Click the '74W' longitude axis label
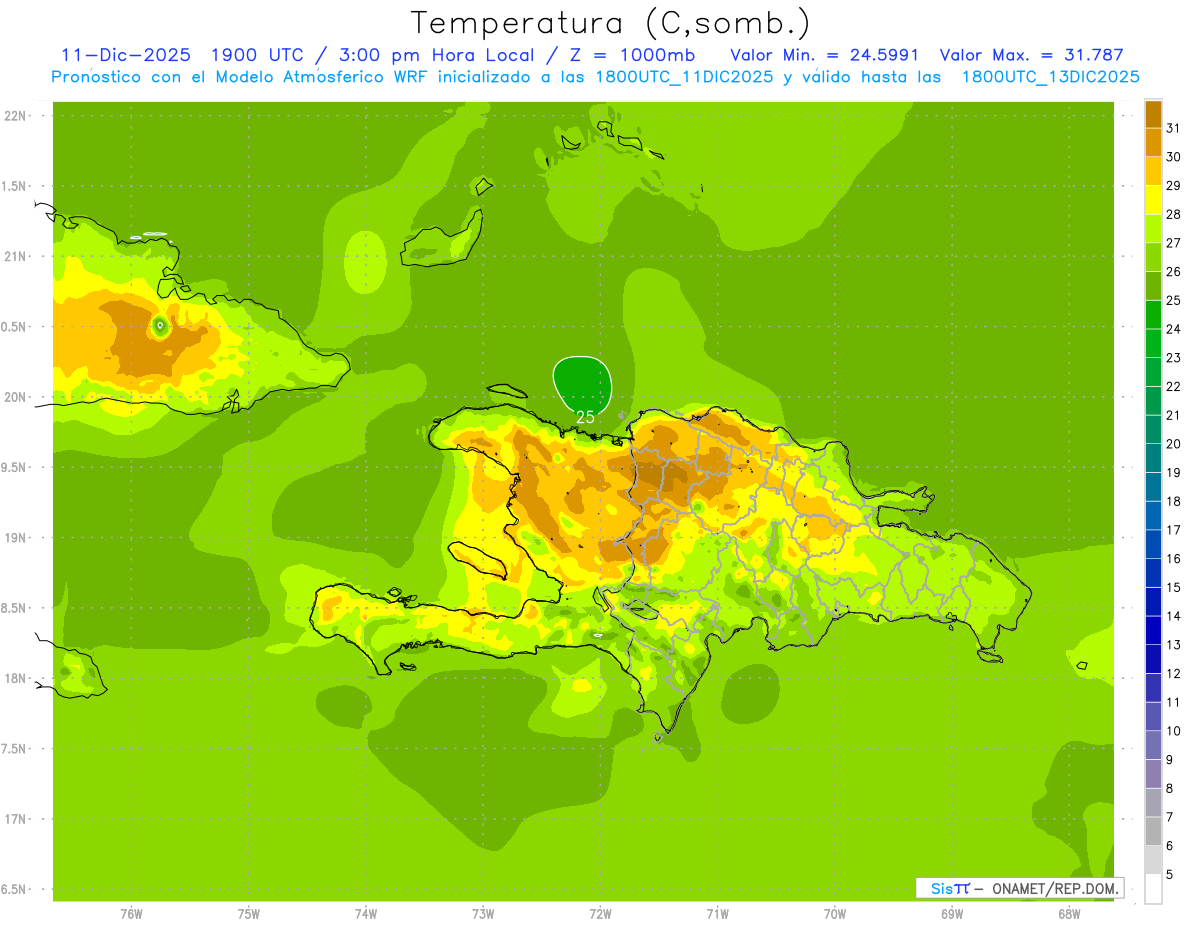This screenshot has height=927, width=1200. pyautogui.click(x=366, y=914)
